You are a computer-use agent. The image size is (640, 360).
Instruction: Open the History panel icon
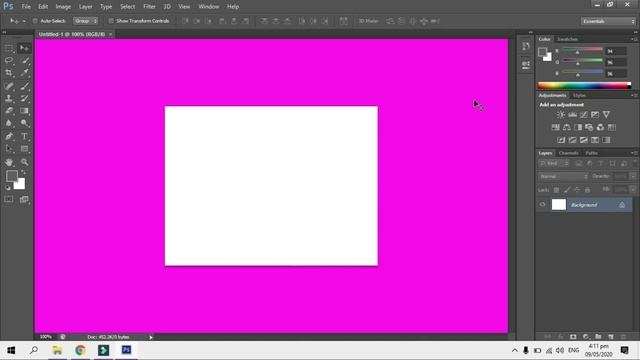pos(526,46)
